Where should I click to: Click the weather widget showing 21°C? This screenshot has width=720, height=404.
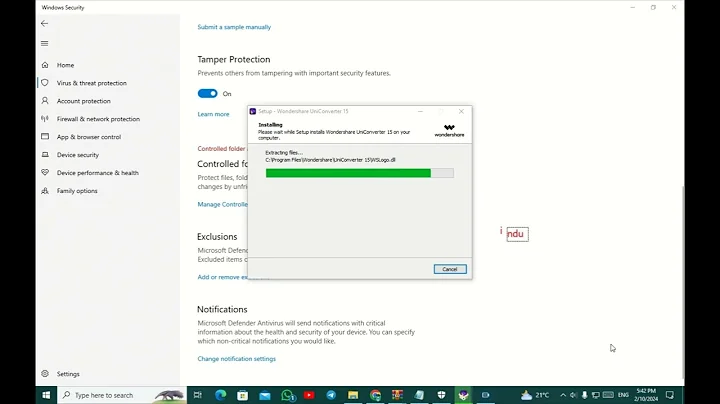pyautogui.click(x=535, y=395)
